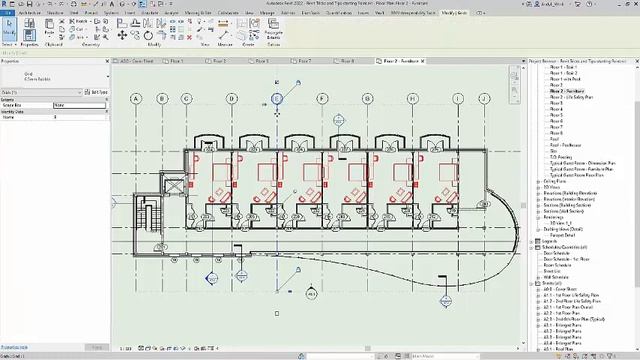
Task: Click the lower padlock icon on grid E
Action: tap(298, 270)
